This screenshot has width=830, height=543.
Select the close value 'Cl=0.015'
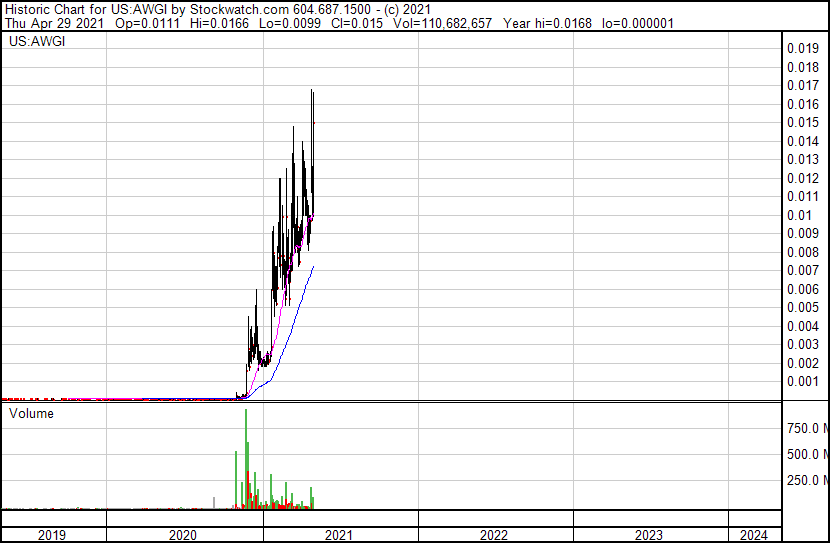tap(357, 23)
